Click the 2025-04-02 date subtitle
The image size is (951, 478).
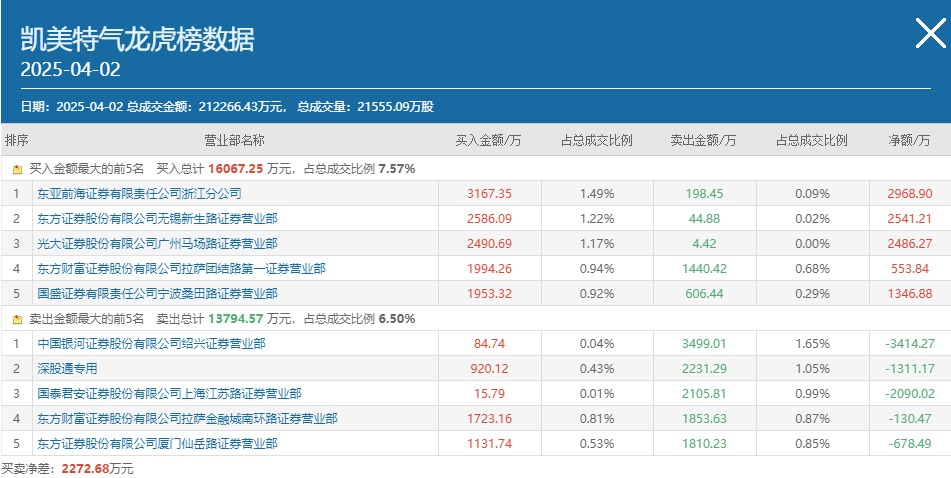click(70, 69)
